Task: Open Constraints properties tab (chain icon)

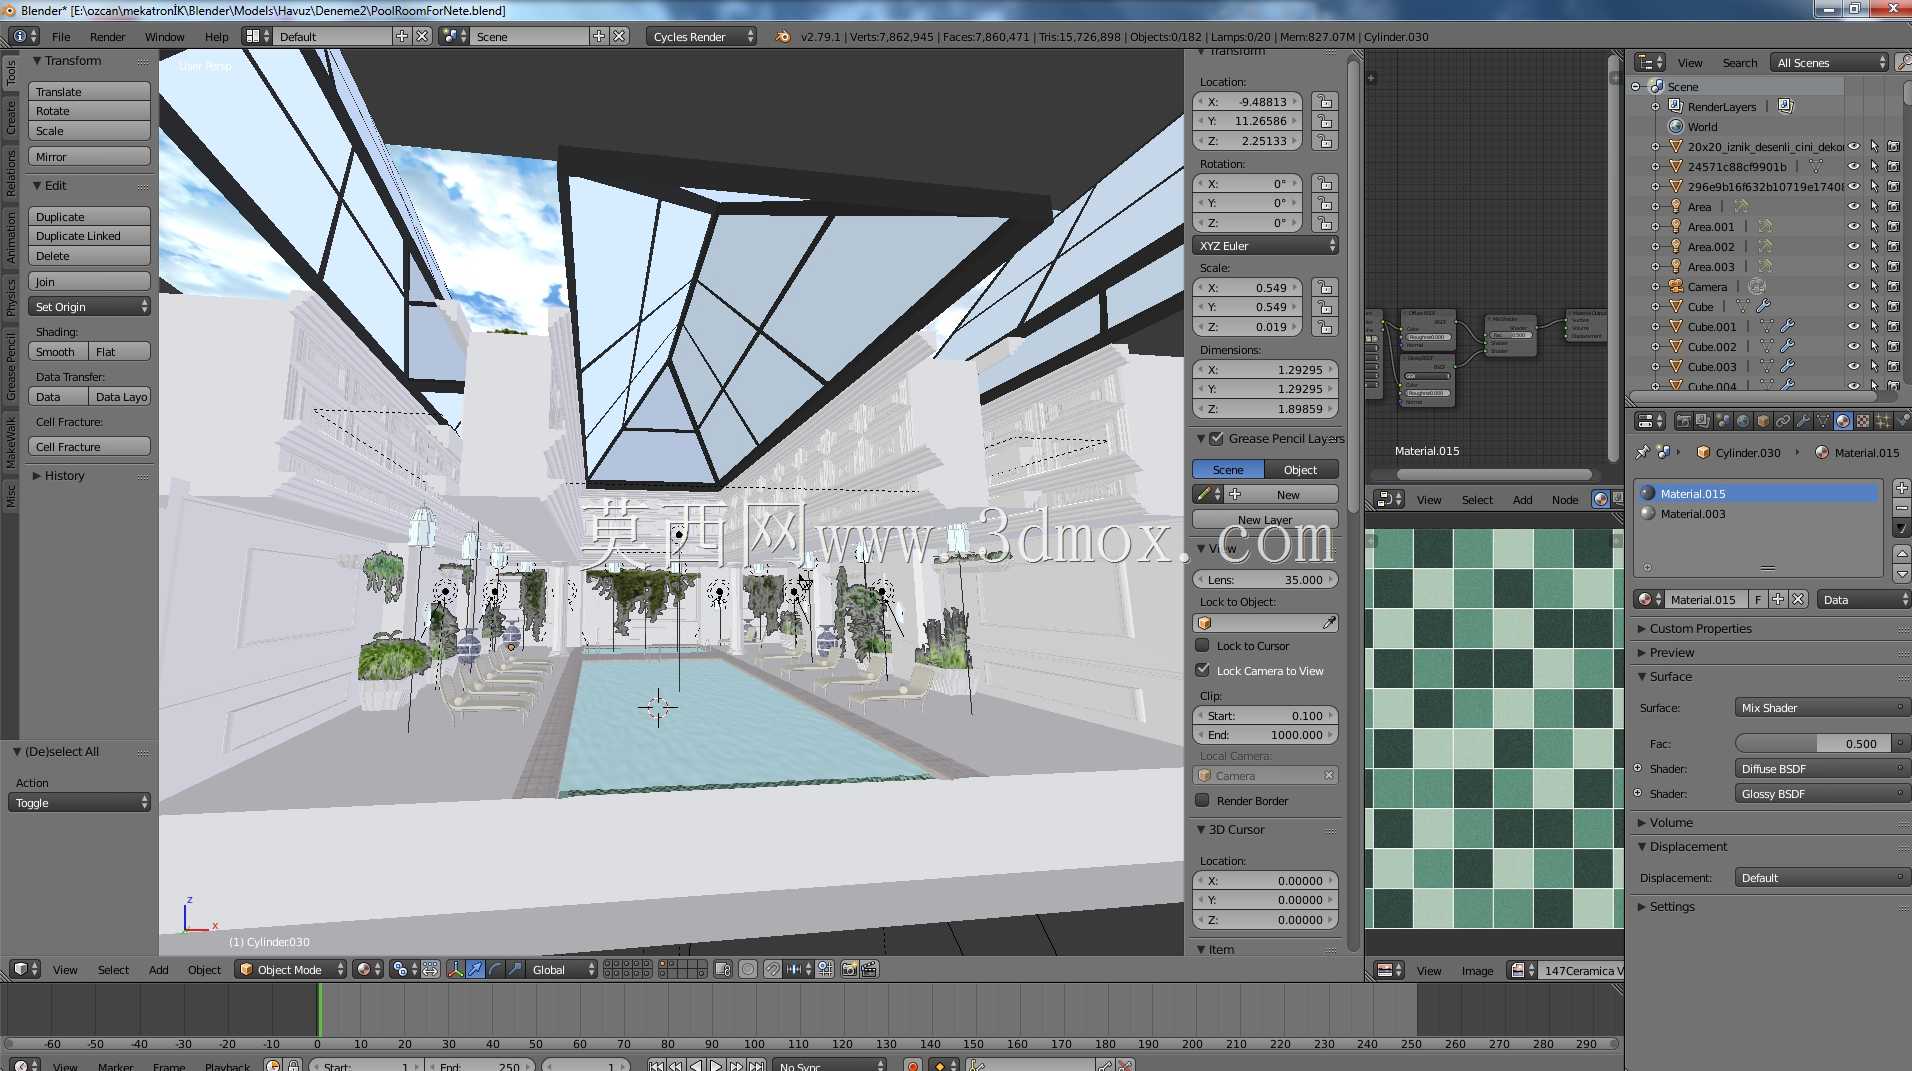Action: click(x=1783, y=421)
